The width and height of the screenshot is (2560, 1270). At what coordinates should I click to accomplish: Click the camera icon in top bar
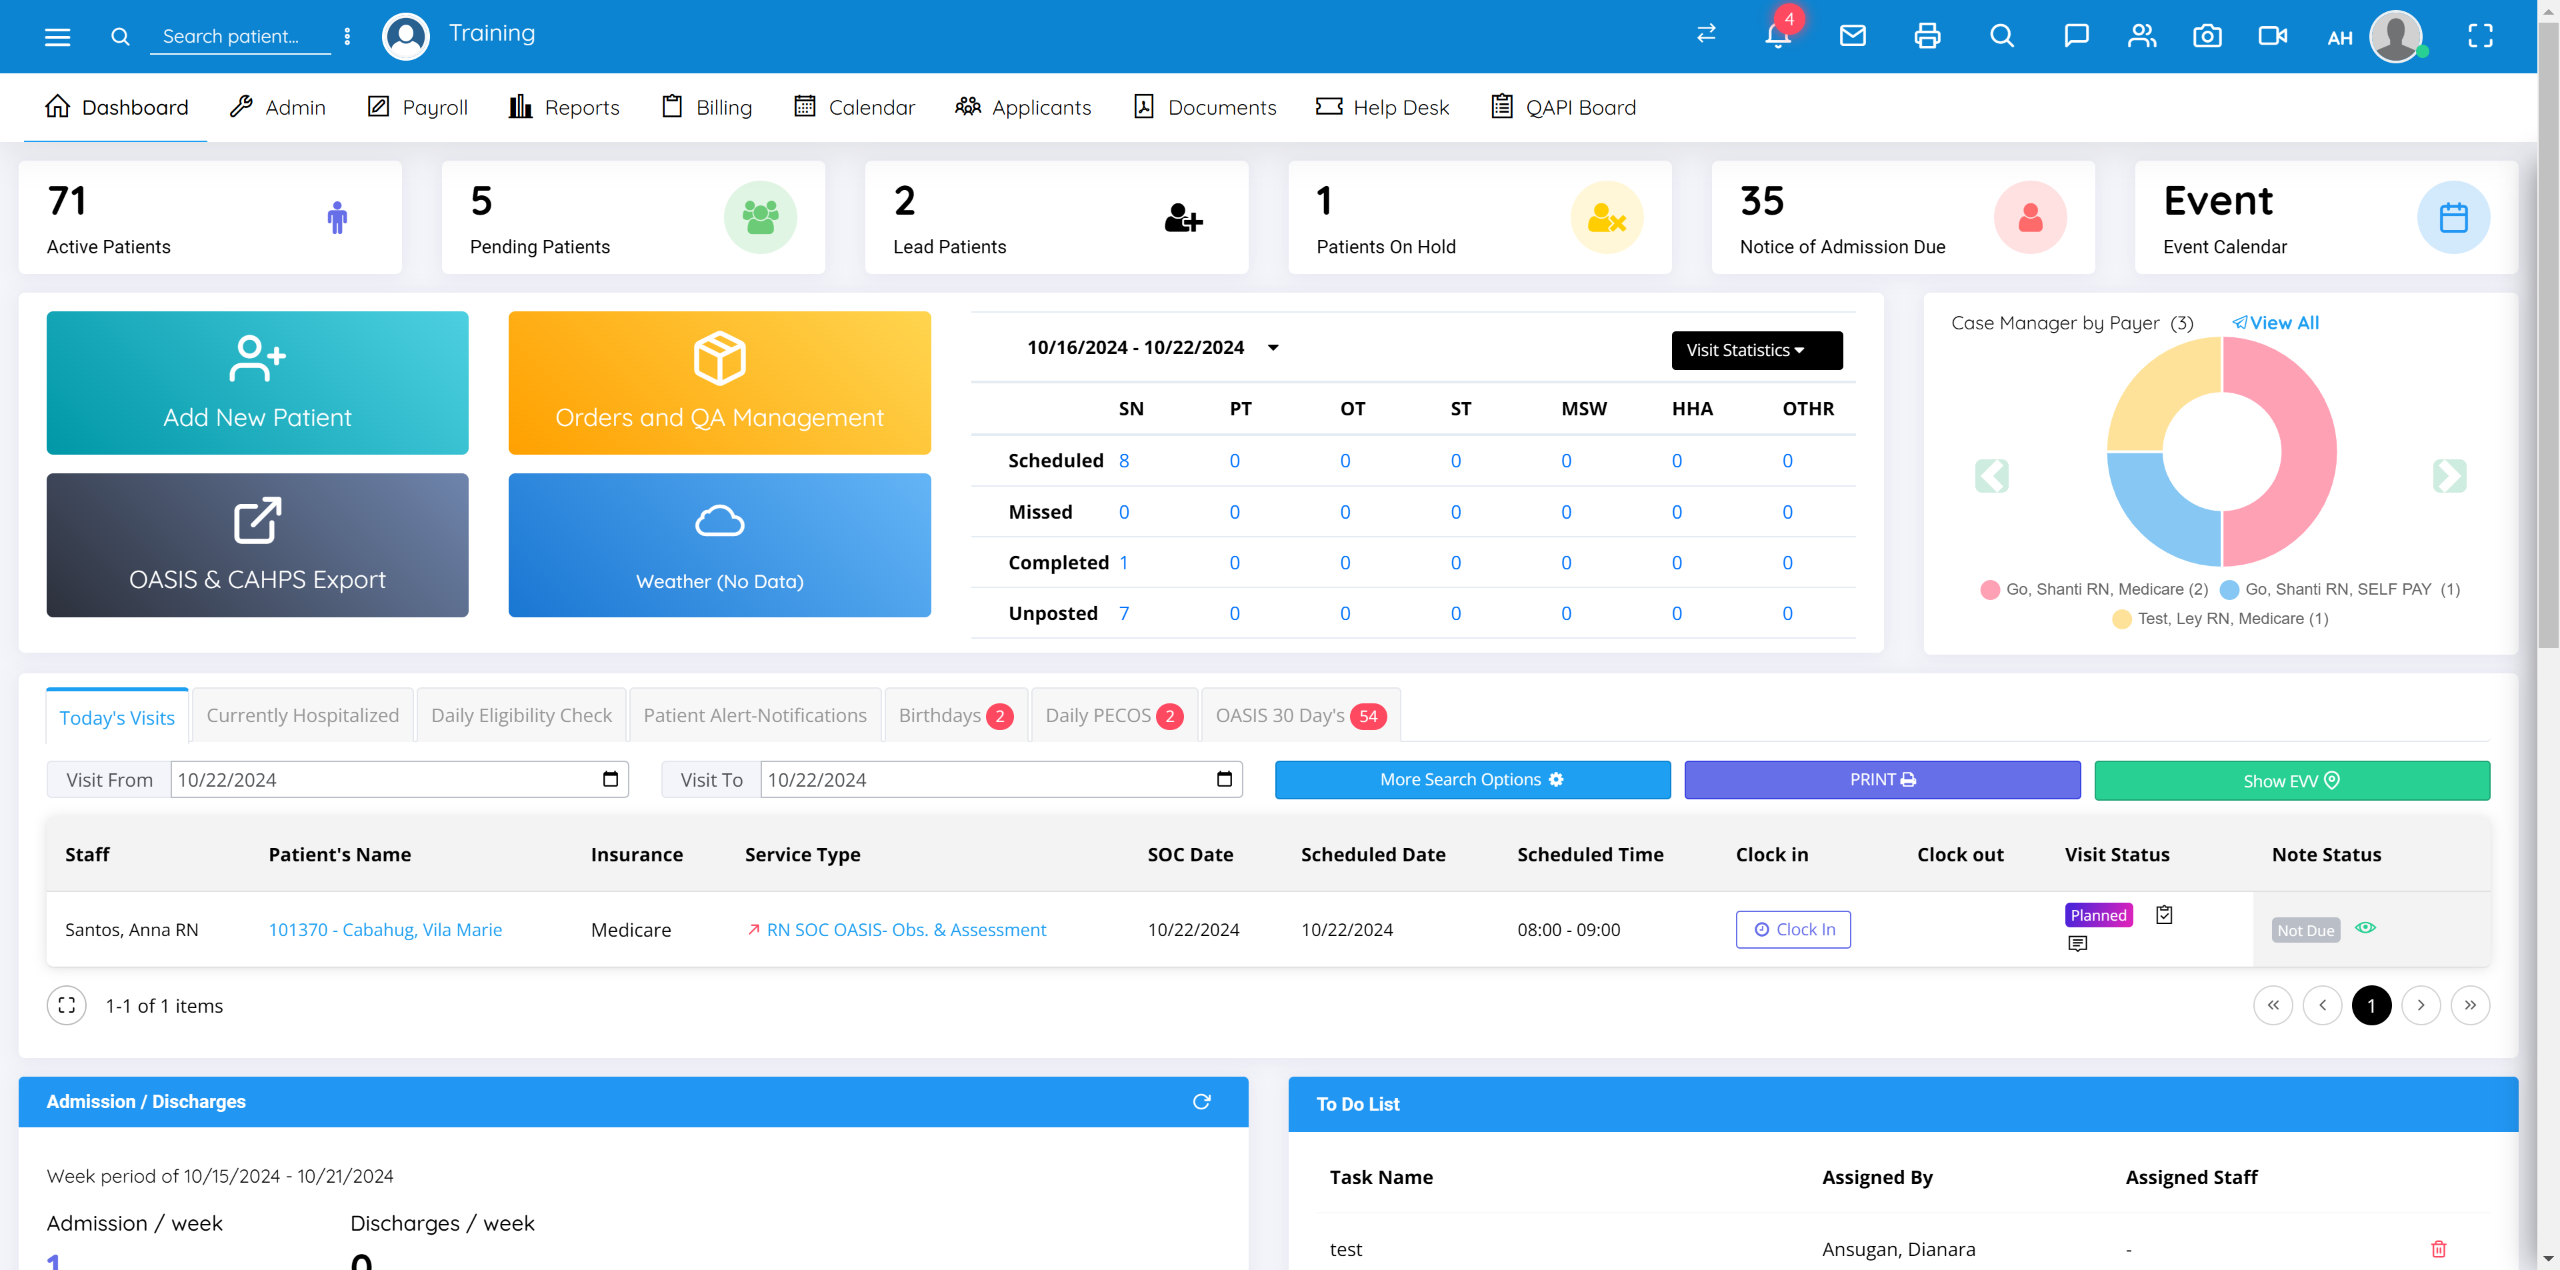[2207, 36]
